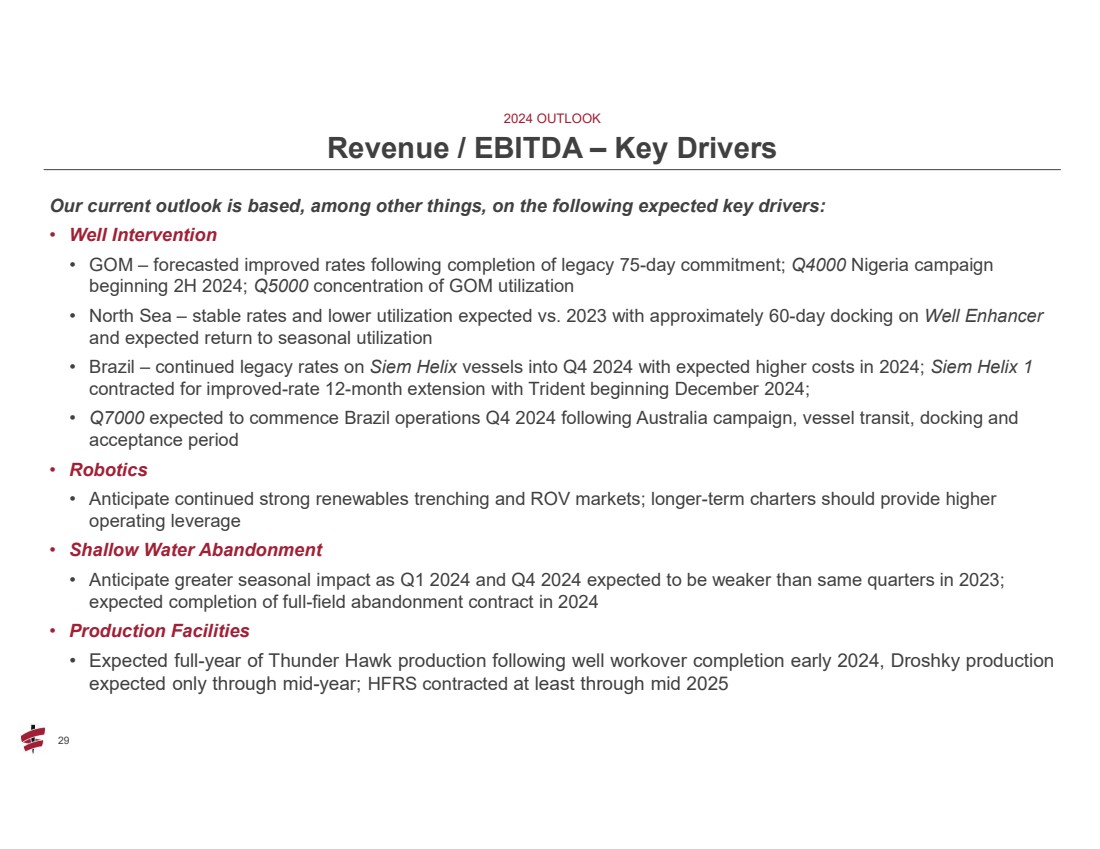Click the "Revenue / EBITDA – Key Drivers" title

point(551,149)
